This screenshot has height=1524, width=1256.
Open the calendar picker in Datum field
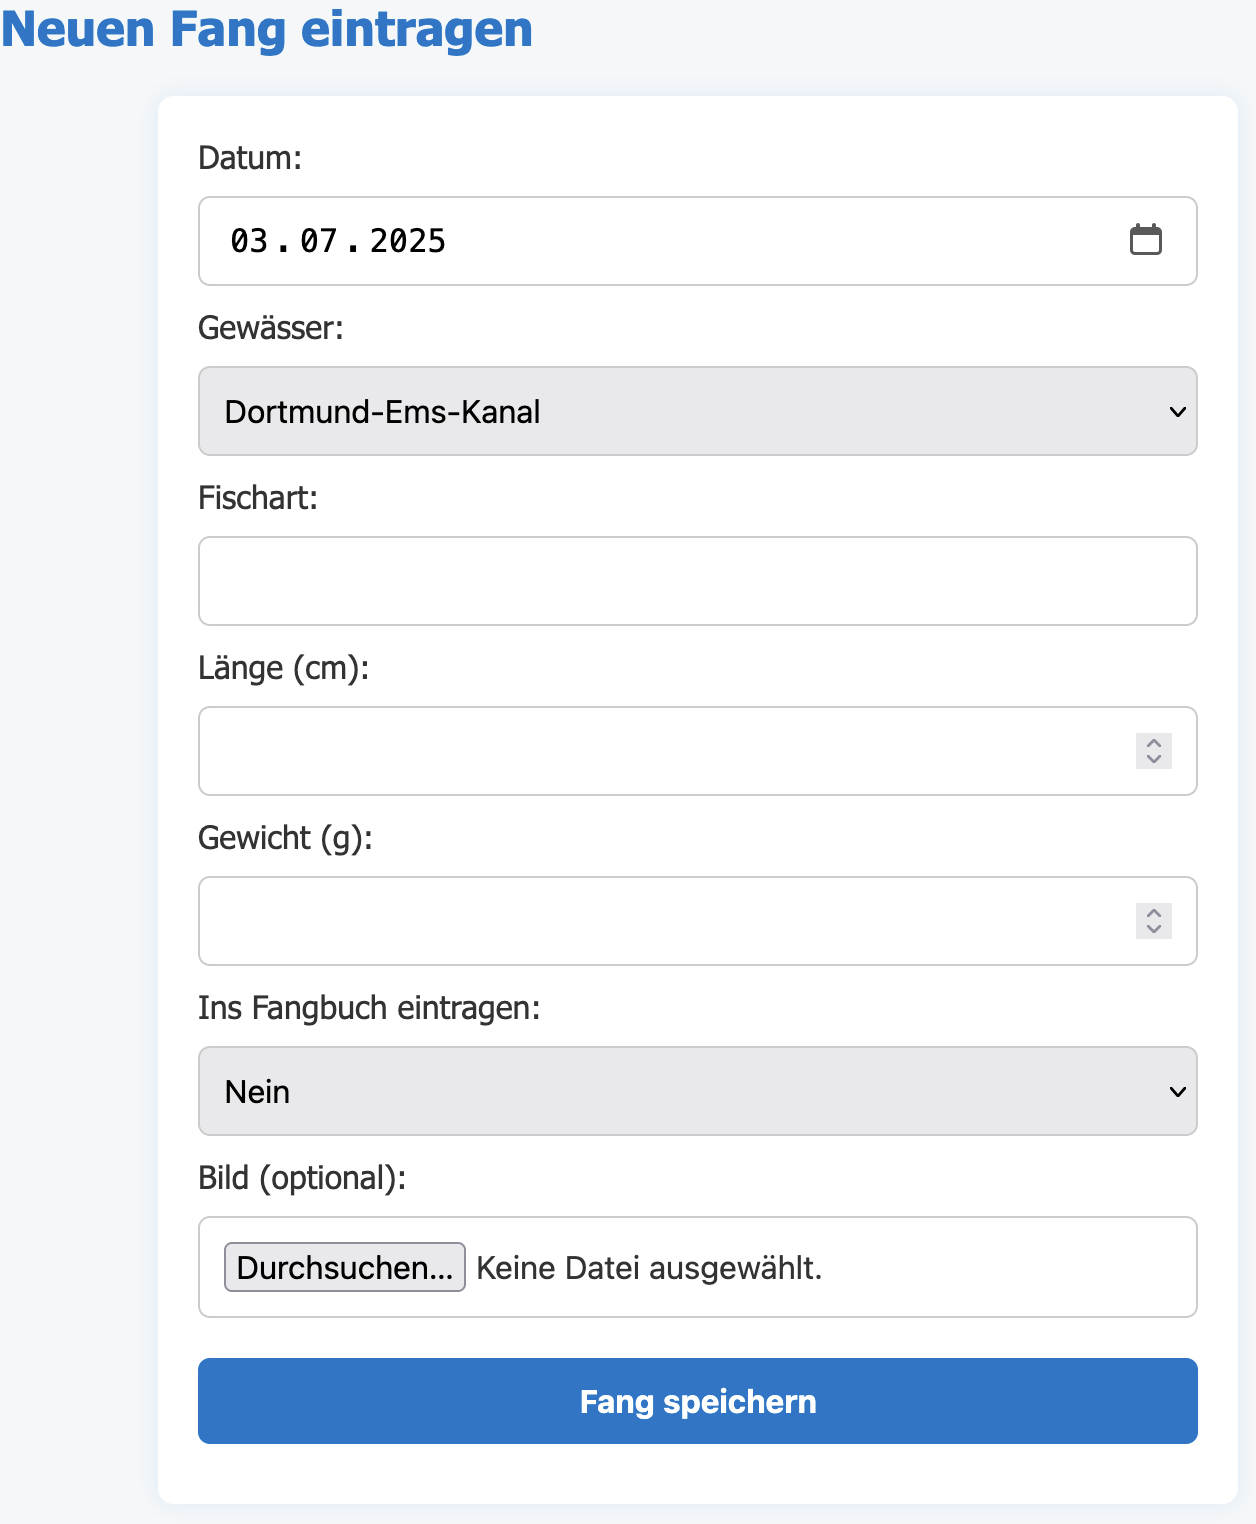1146,240
